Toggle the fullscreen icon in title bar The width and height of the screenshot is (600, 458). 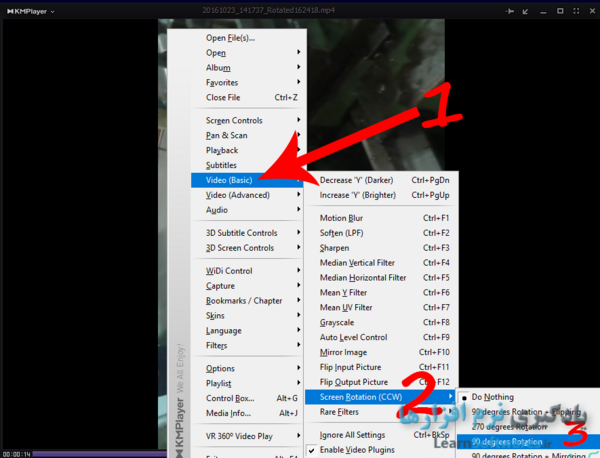(x=576, y=11)
